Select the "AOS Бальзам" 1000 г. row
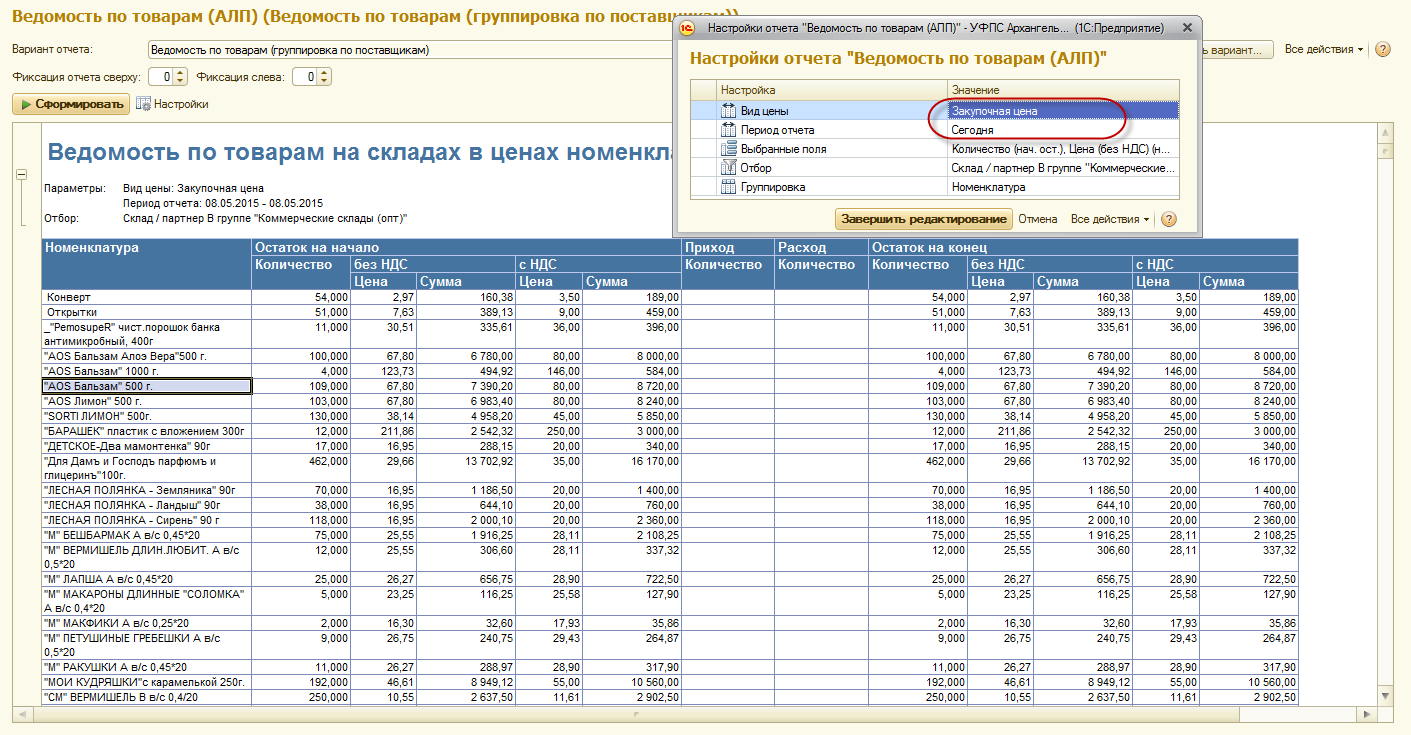The height and width of the screenshot is (735, 1411). coord(147,371)
